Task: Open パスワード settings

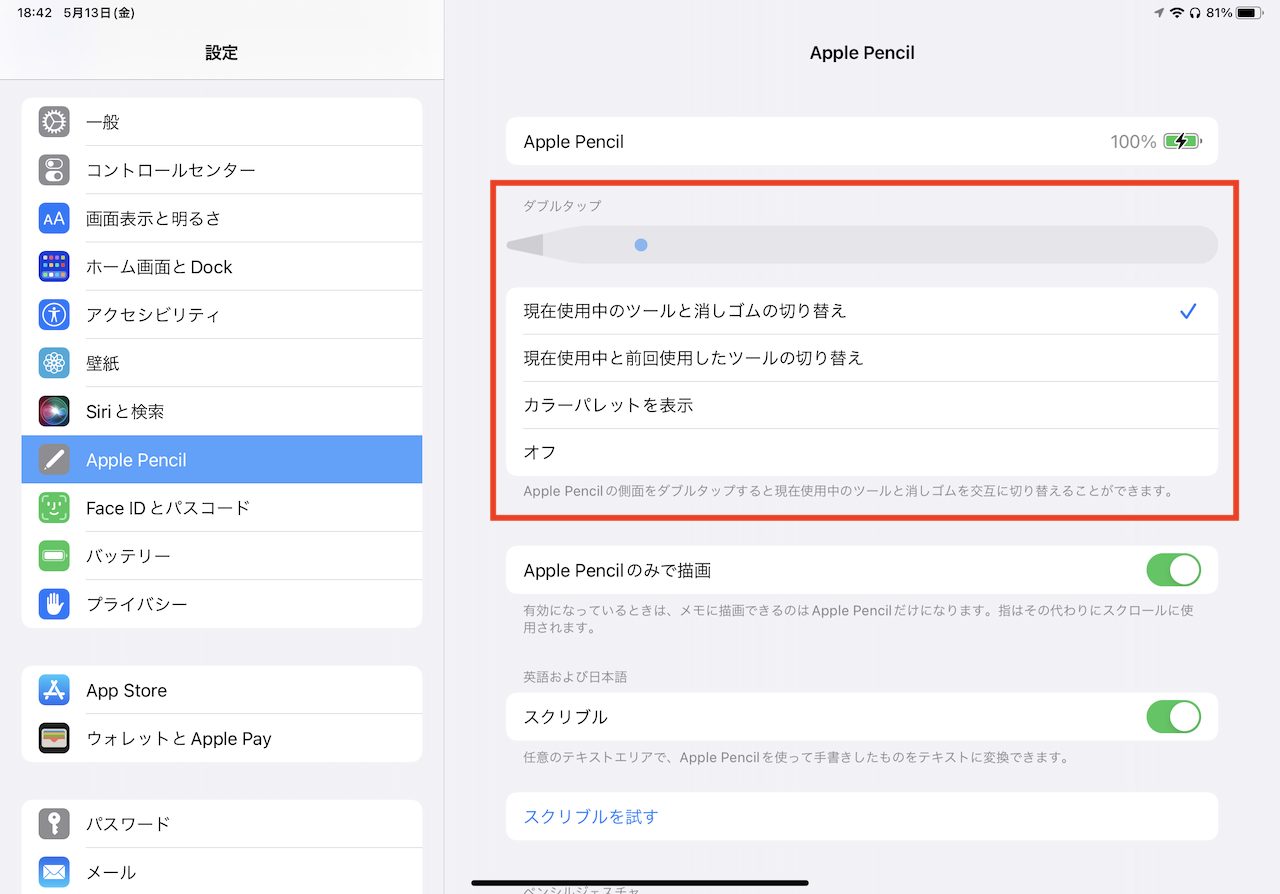Action: [x=222, y=824]
